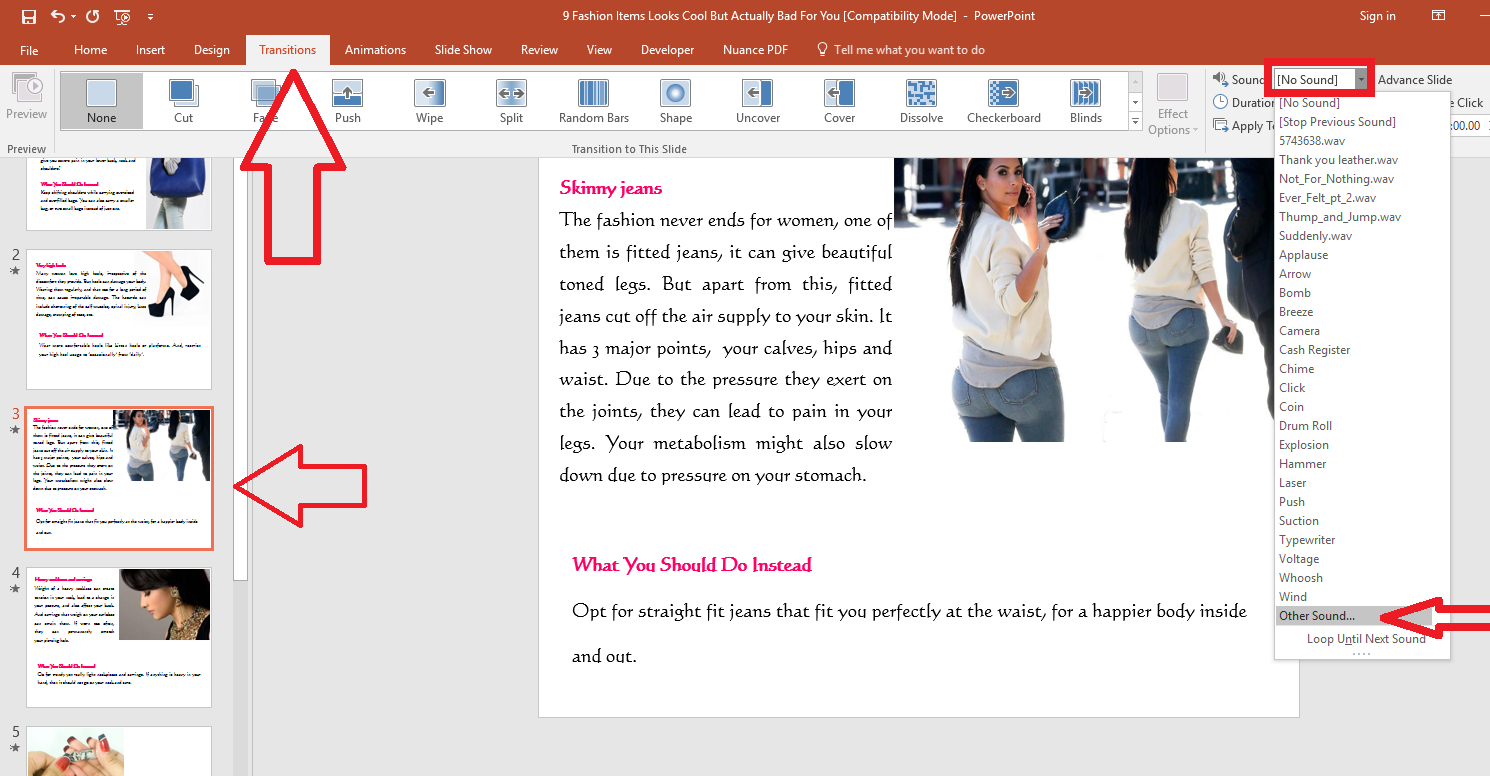Select the Random Bars transition
The width and height of the screenshot is (1490, 776).
(x=592, y=100)
